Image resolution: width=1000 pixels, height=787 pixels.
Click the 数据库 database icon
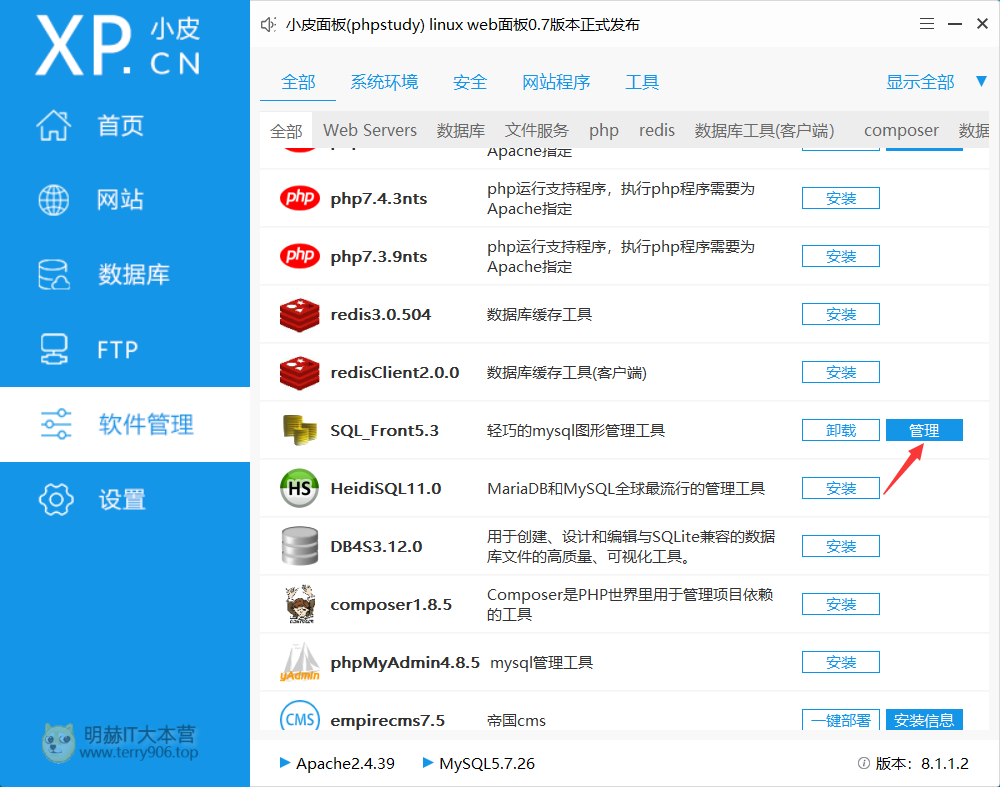pyautogui.click(x=54, y=274)
